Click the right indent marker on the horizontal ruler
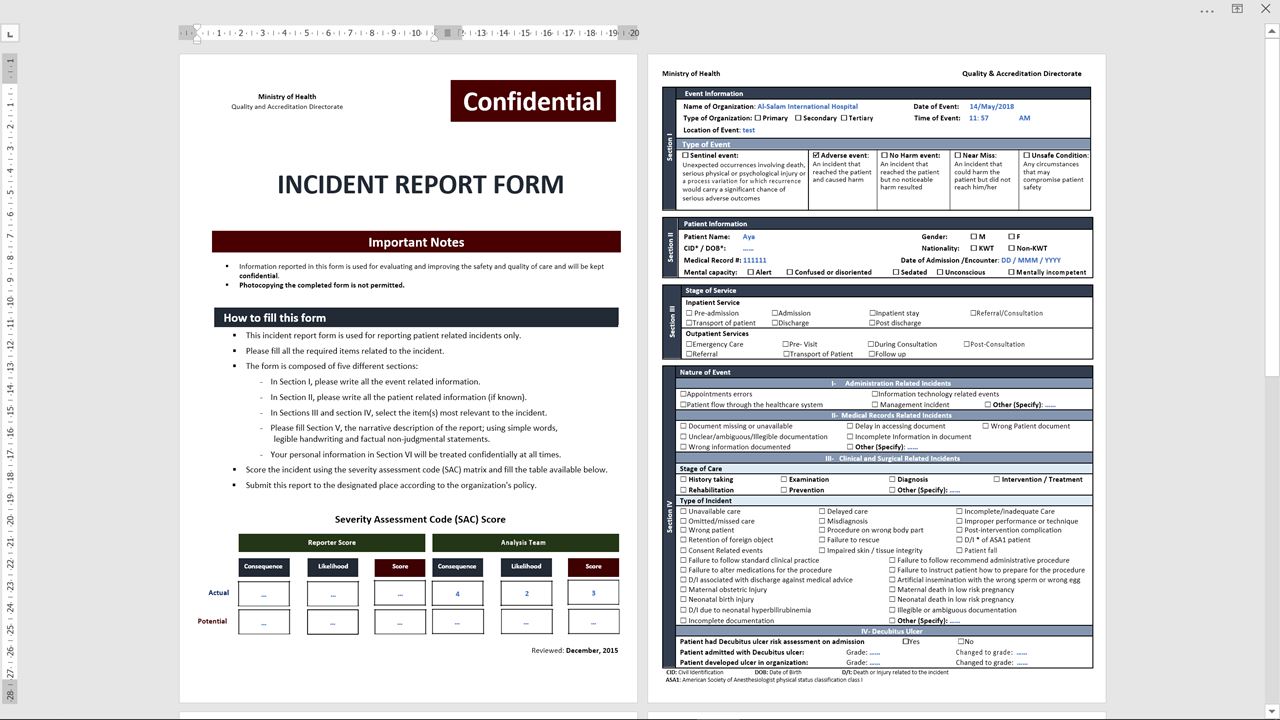Image resolution: width=1280 pixels, height=720 pixels. (435, 37)
